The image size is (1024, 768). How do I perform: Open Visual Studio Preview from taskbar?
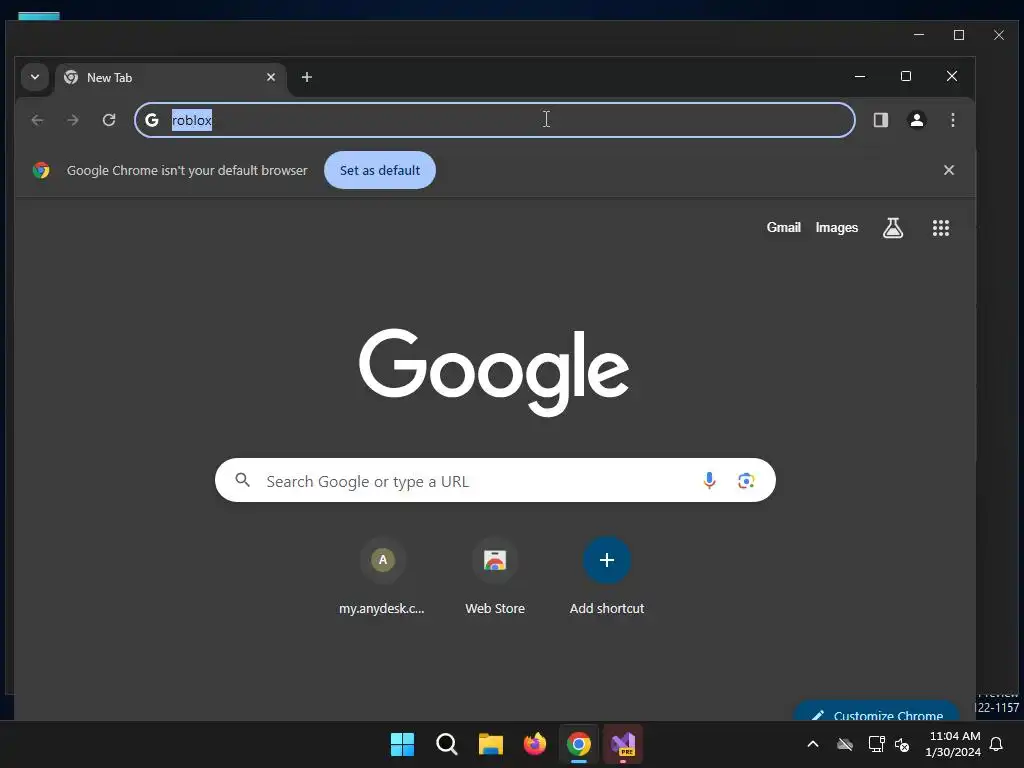(623, 744)
